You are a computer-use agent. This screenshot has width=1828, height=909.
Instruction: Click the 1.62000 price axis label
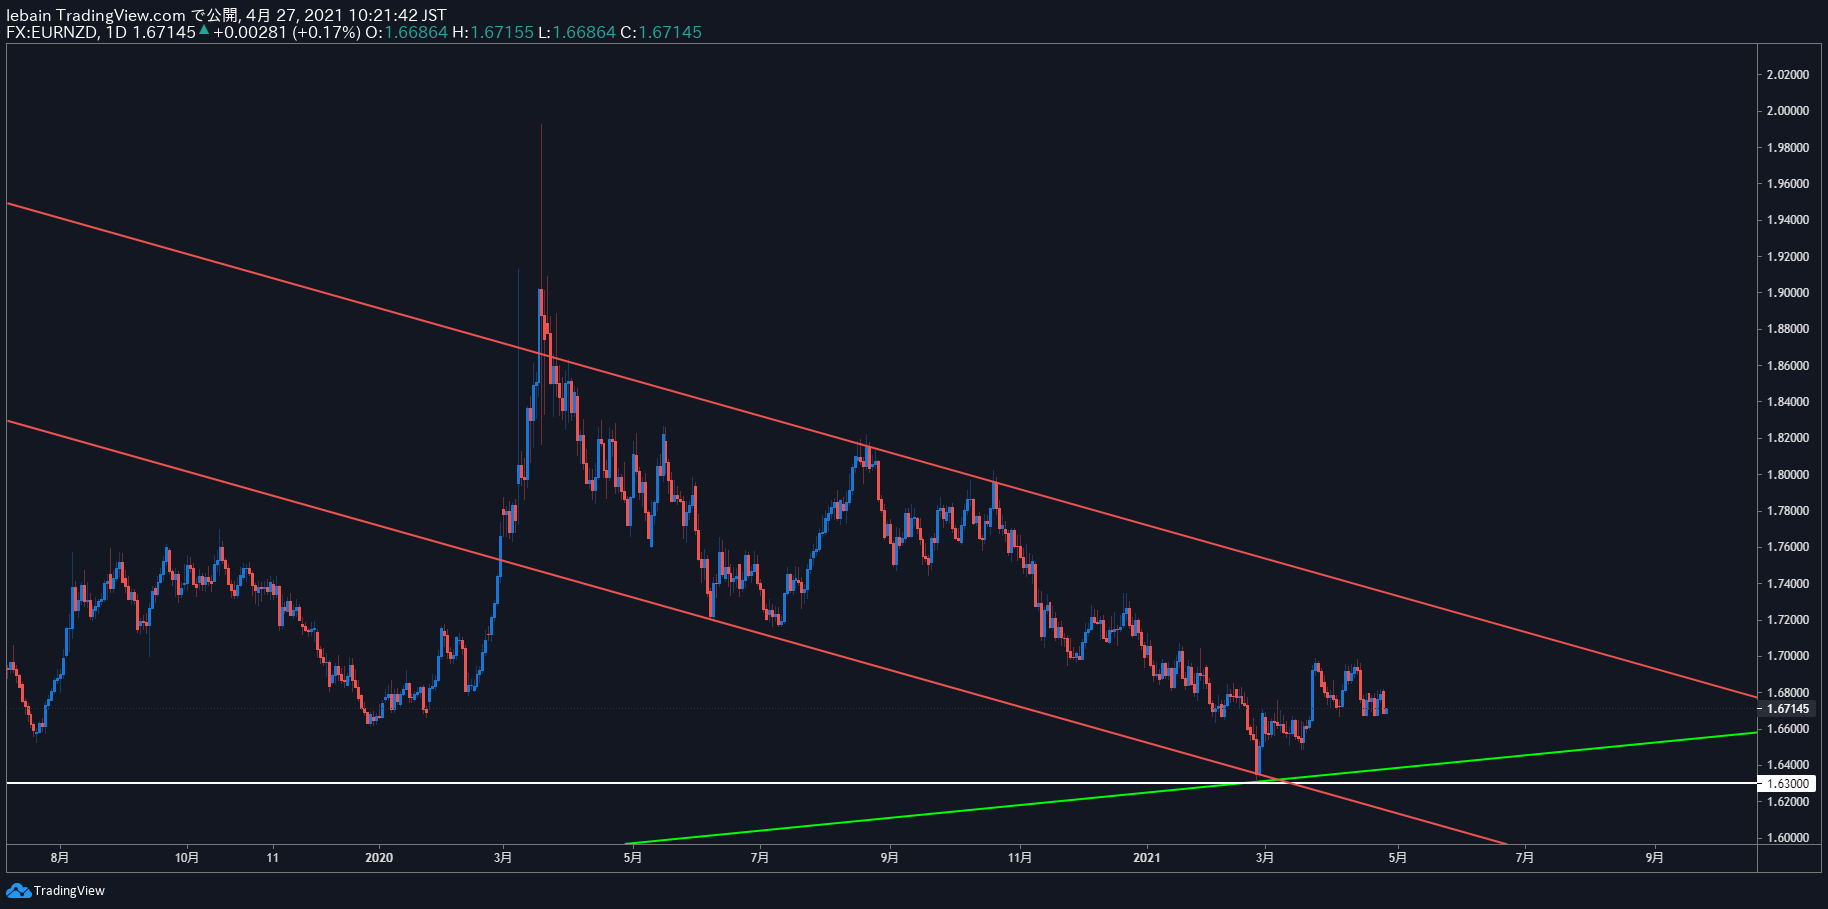click(1787, 802)
